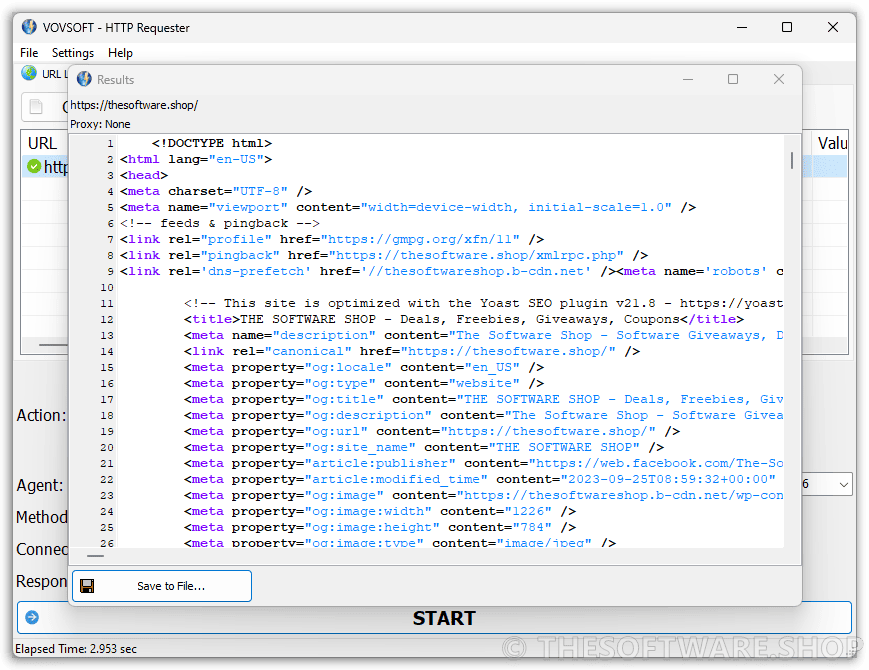Click the canonical link on line 14
Image resolution: width=869 pixels, height=670 pixels.
click(412, 351)
